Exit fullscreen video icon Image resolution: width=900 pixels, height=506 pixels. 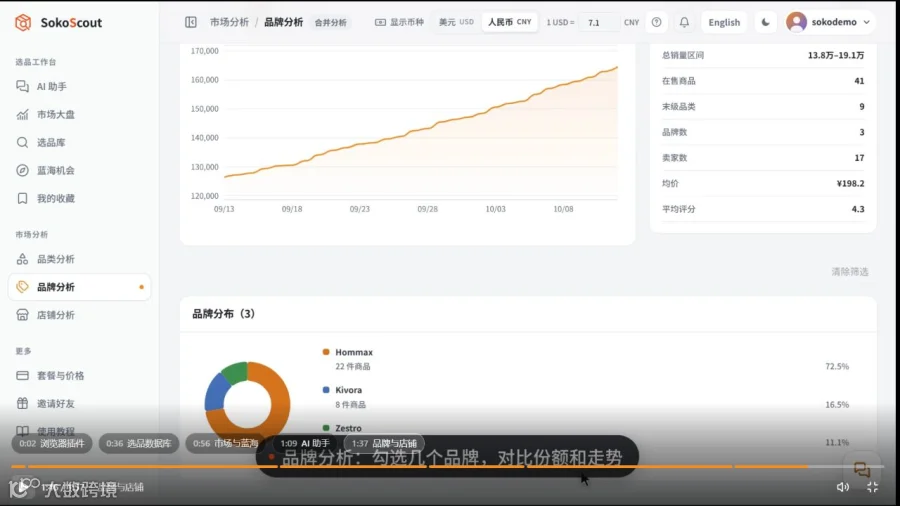(x=872, y=487)
